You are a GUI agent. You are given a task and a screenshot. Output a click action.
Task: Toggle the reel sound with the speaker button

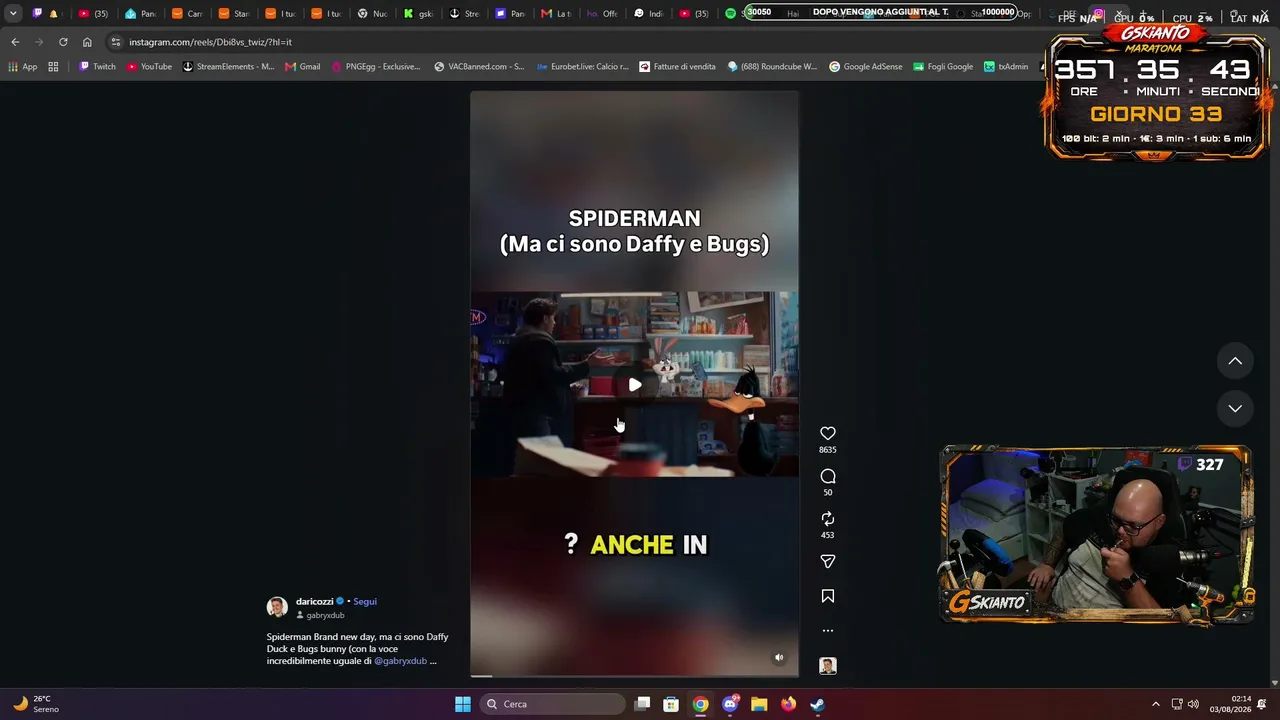[x=779, y=657]
